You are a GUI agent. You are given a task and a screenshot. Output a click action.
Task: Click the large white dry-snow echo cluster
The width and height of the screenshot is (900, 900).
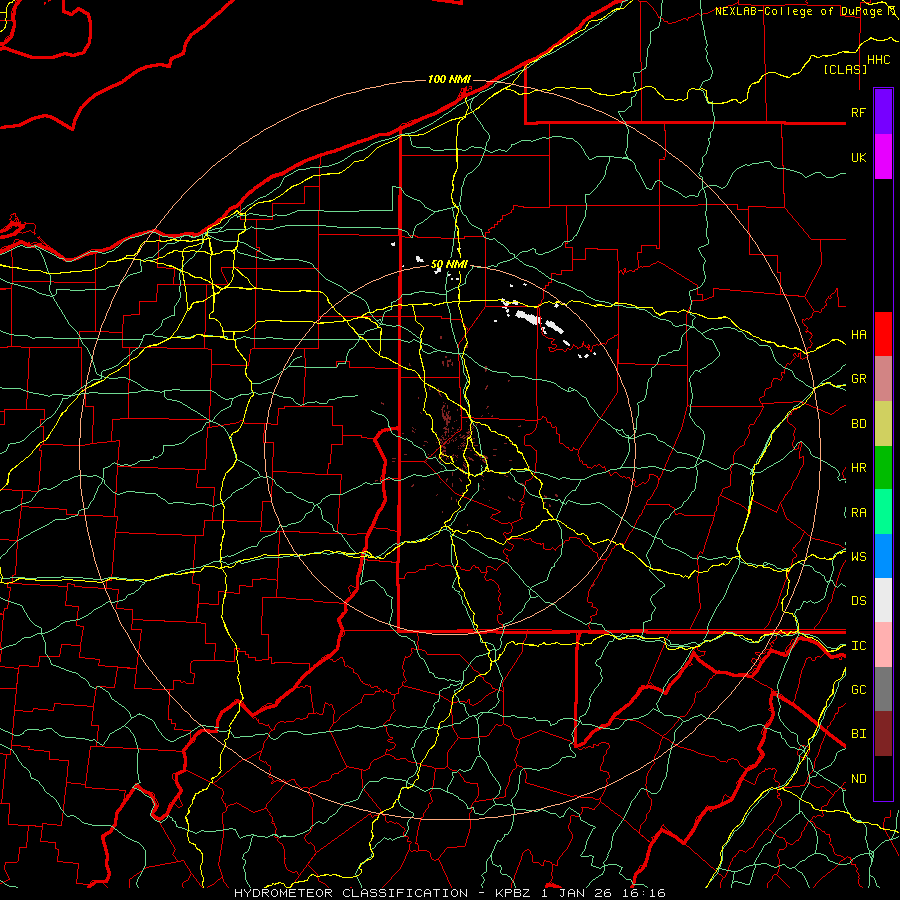[528, 316]
